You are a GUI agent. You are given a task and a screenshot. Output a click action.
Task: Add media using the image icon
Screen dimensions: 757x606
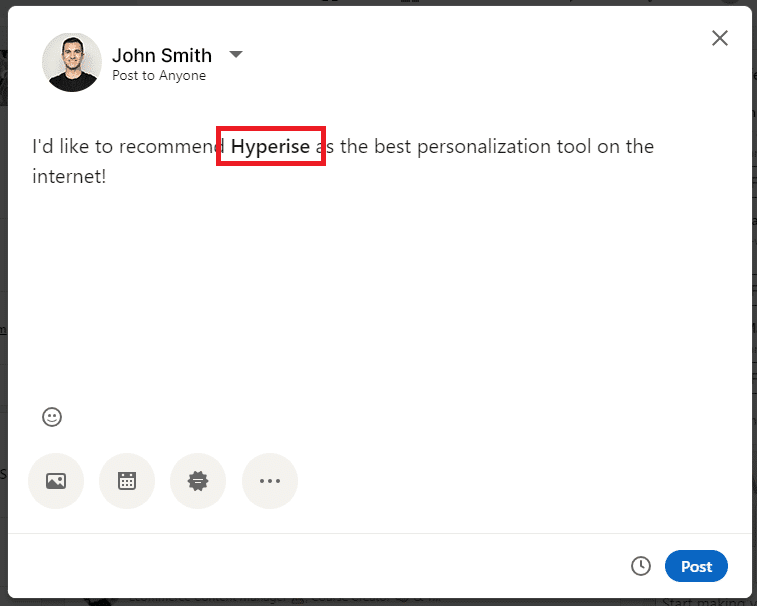pos(56,481)
